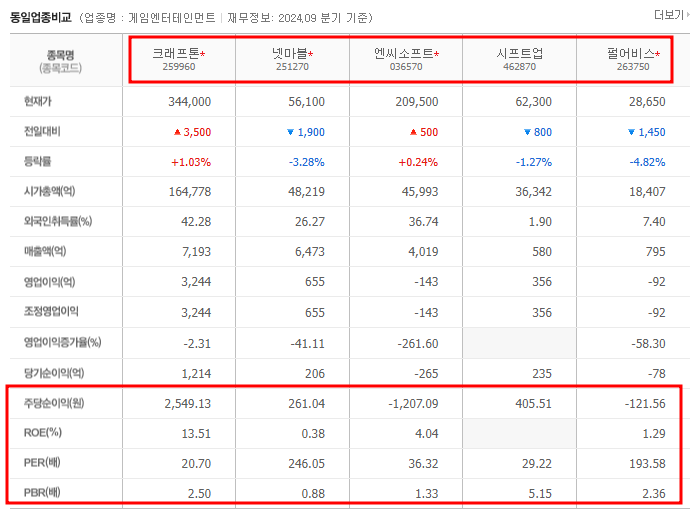Image resolution: width=696 pixels, height=517 pixels.
Task: Click foreign ownership value 7.40
Action: [654, 222]
